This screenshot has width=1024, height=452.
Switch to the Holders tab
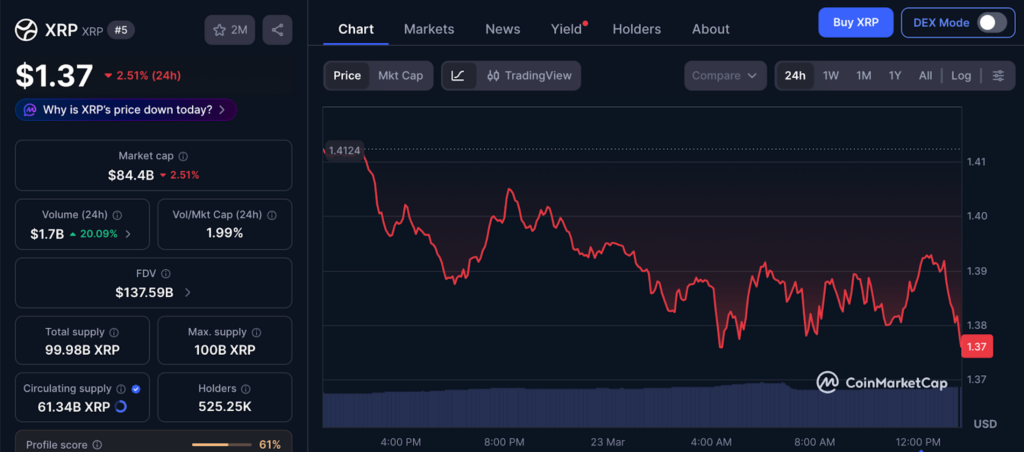(637, 29)
